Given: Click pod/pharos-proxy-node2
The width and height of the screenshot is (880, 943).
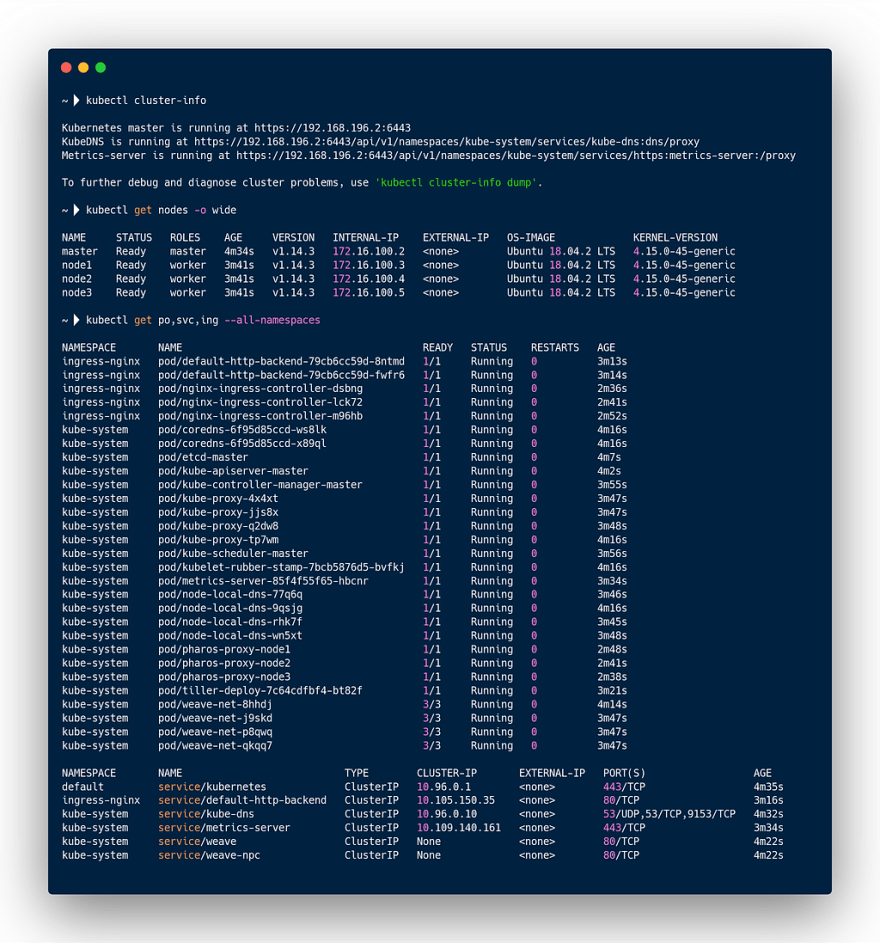Looking at the screenshot, I should (x=224, y=663).
